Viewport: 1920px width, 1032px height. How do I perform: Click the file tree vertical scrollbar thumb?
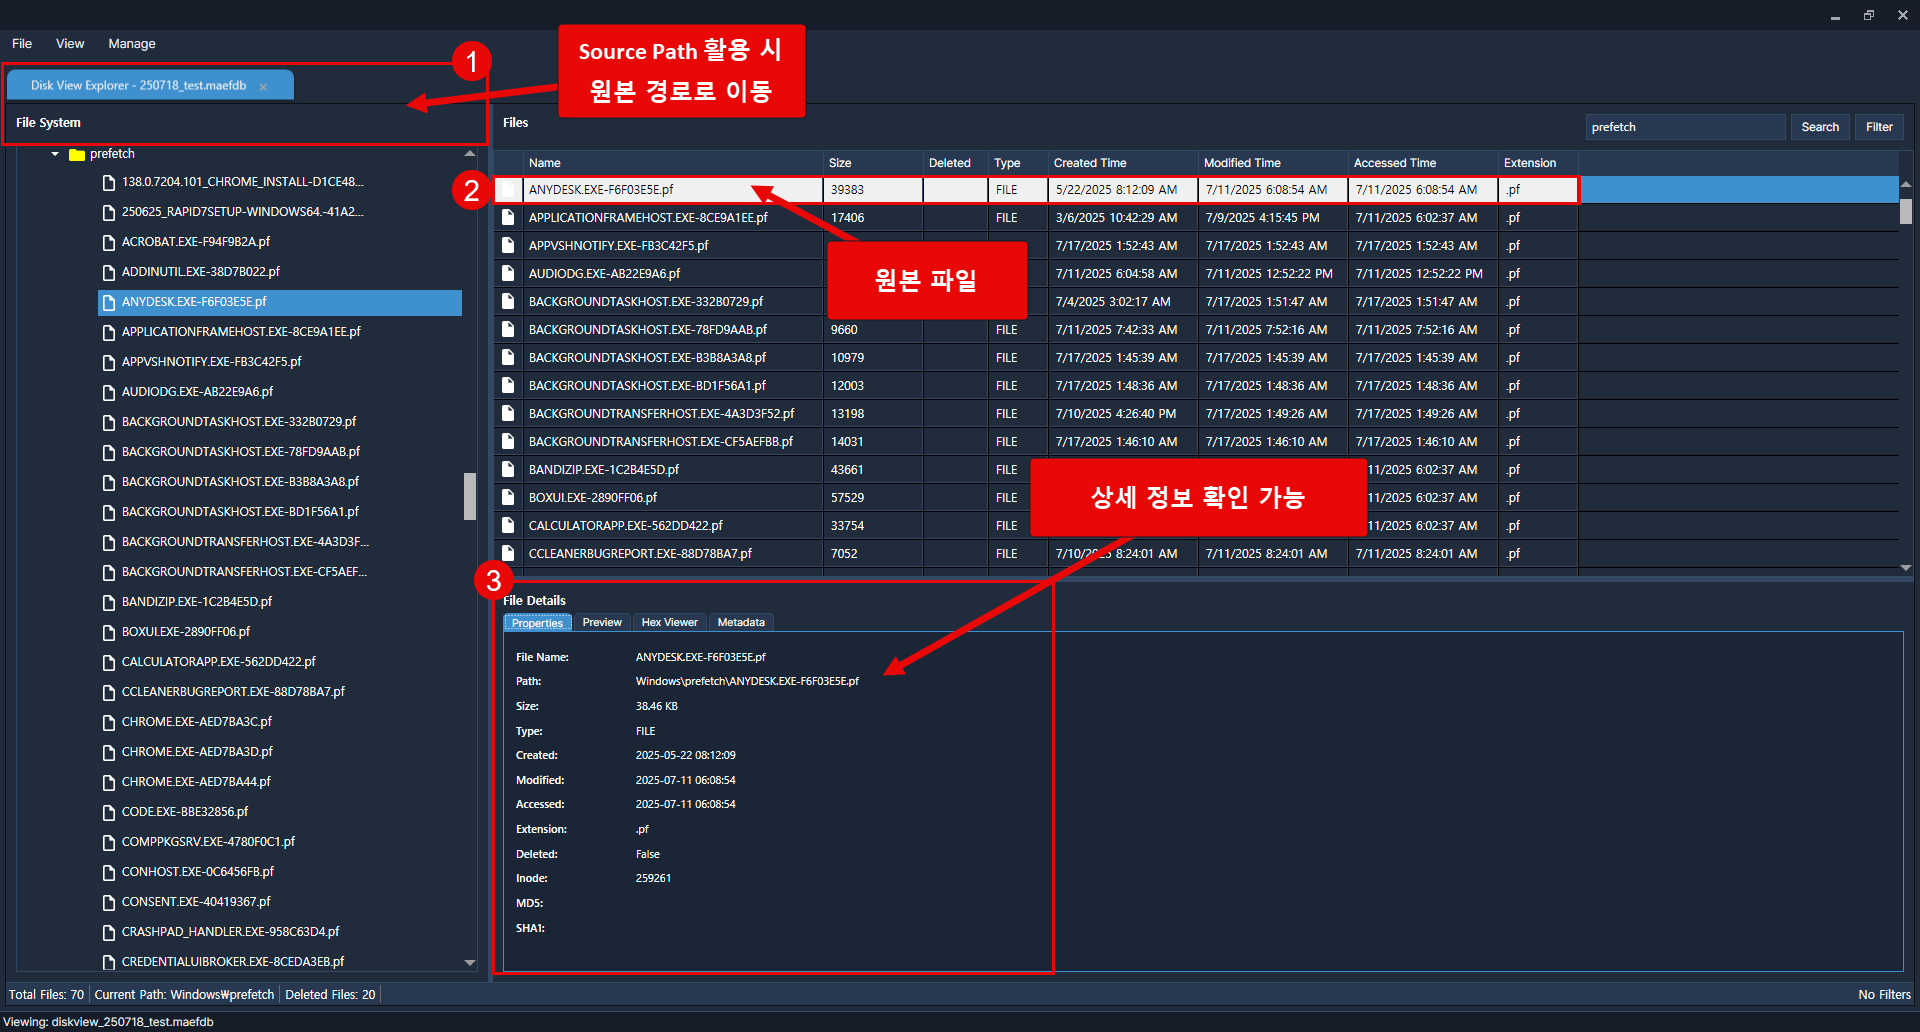click(x=469, y=496)
